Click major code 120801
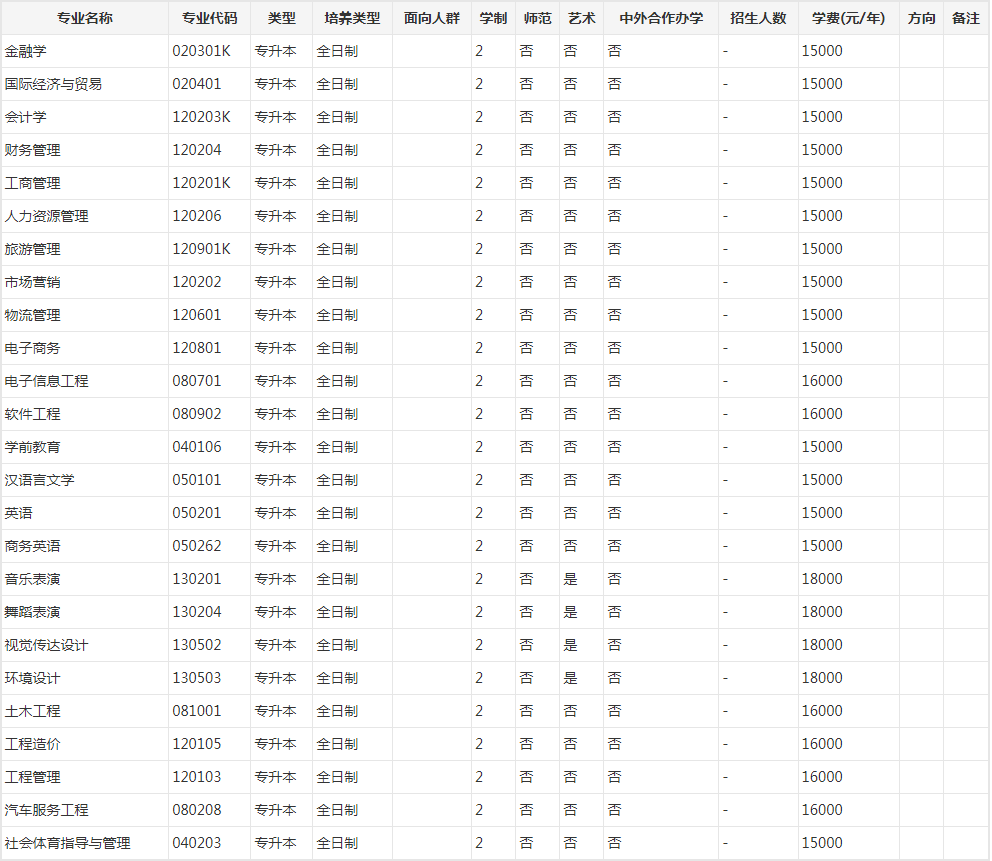The width and height of the screenshot is (992, 861). click(x=197, y=348)
